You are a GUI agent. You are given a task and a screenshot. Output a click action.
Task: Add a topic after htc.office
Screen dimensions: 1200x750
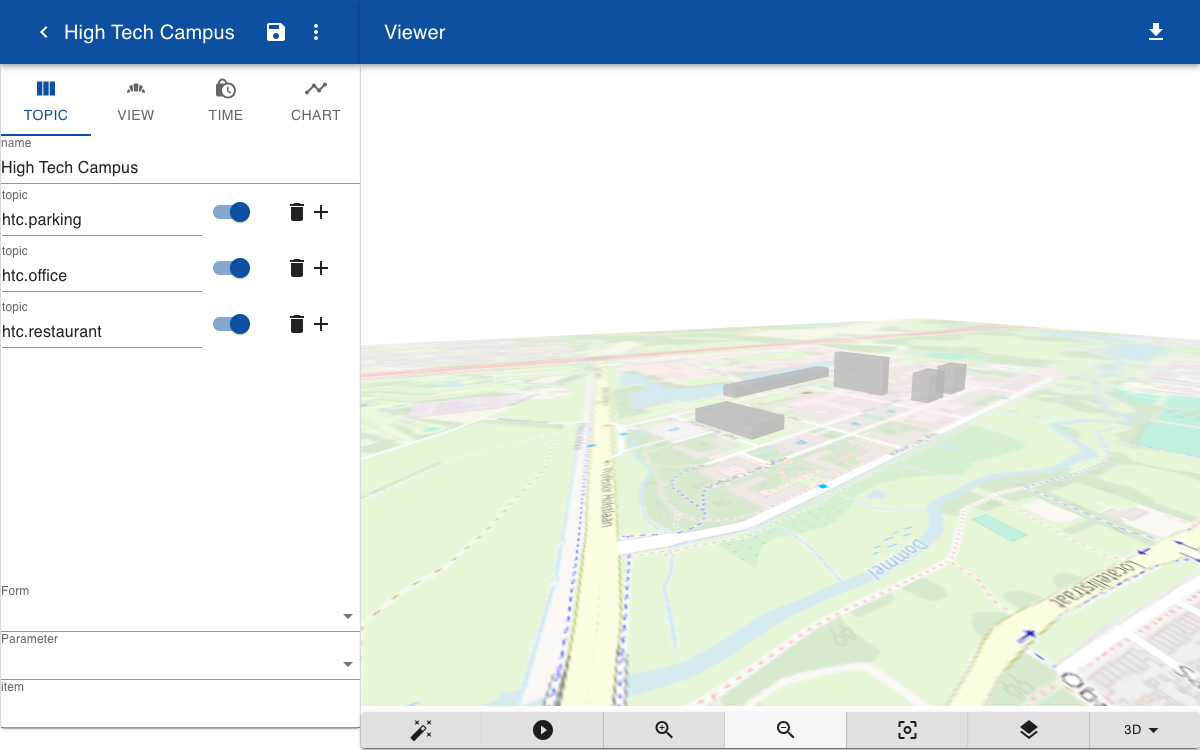coord(321,268)
